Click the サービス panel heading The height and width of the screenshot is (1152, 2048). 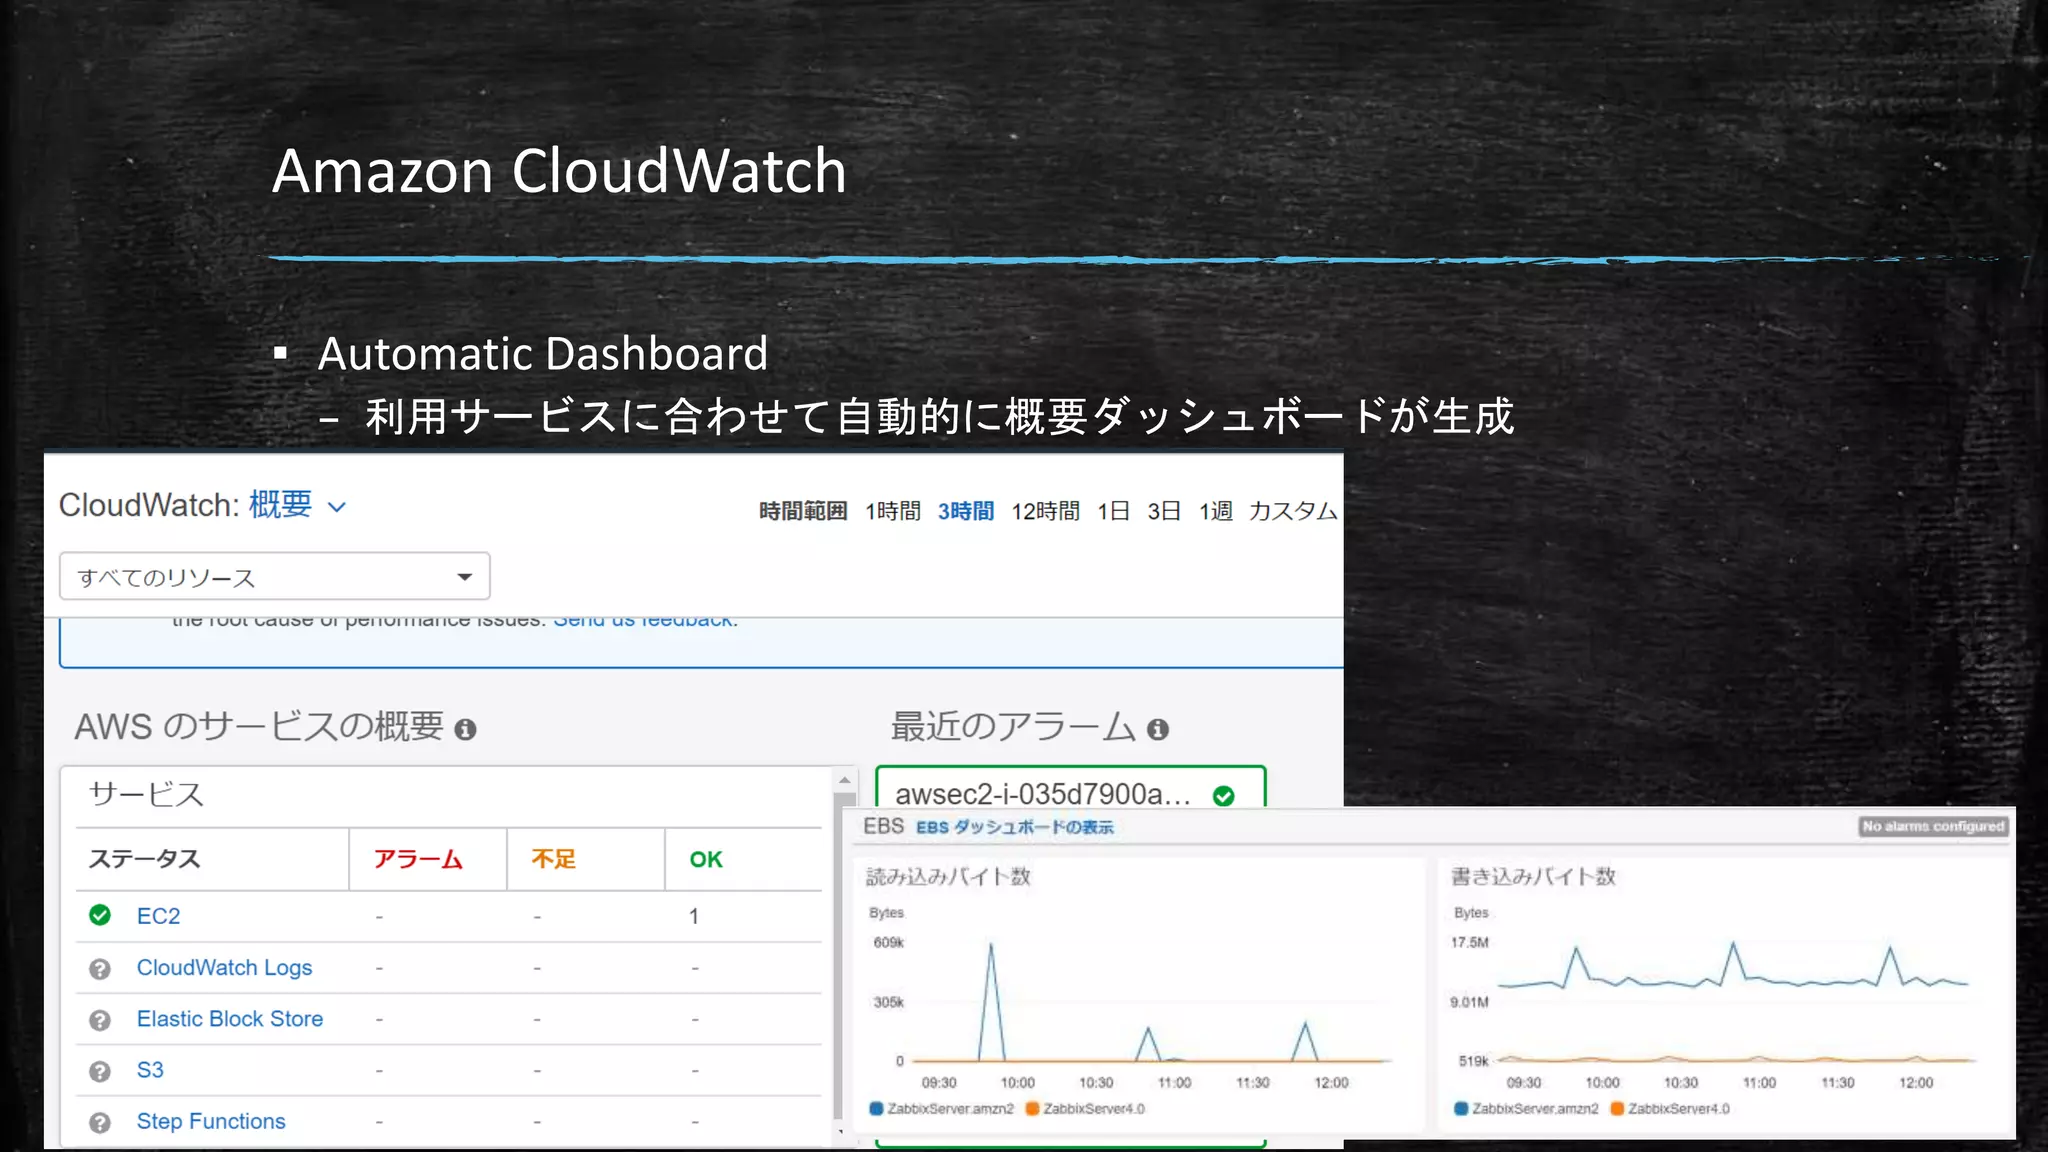146,794
